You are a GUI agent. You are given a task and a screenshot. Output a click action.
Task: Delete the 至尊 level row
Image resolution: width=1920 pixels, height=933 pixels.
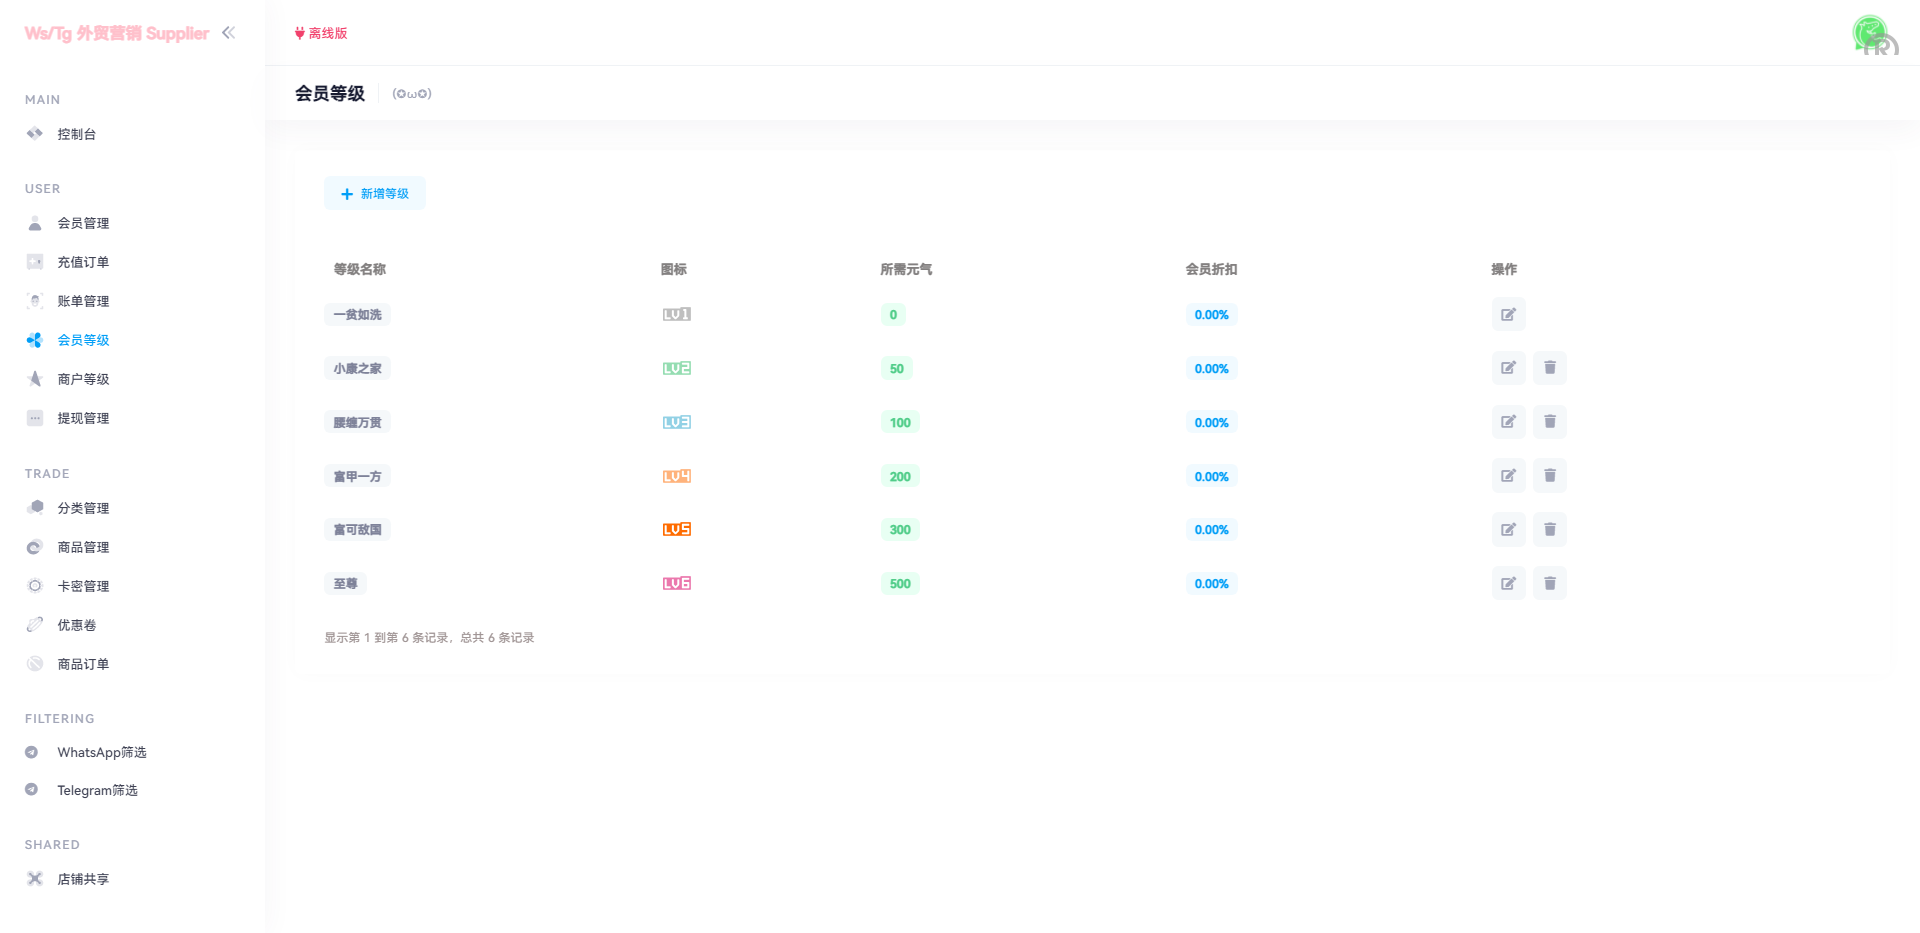tap(1549, 584)
